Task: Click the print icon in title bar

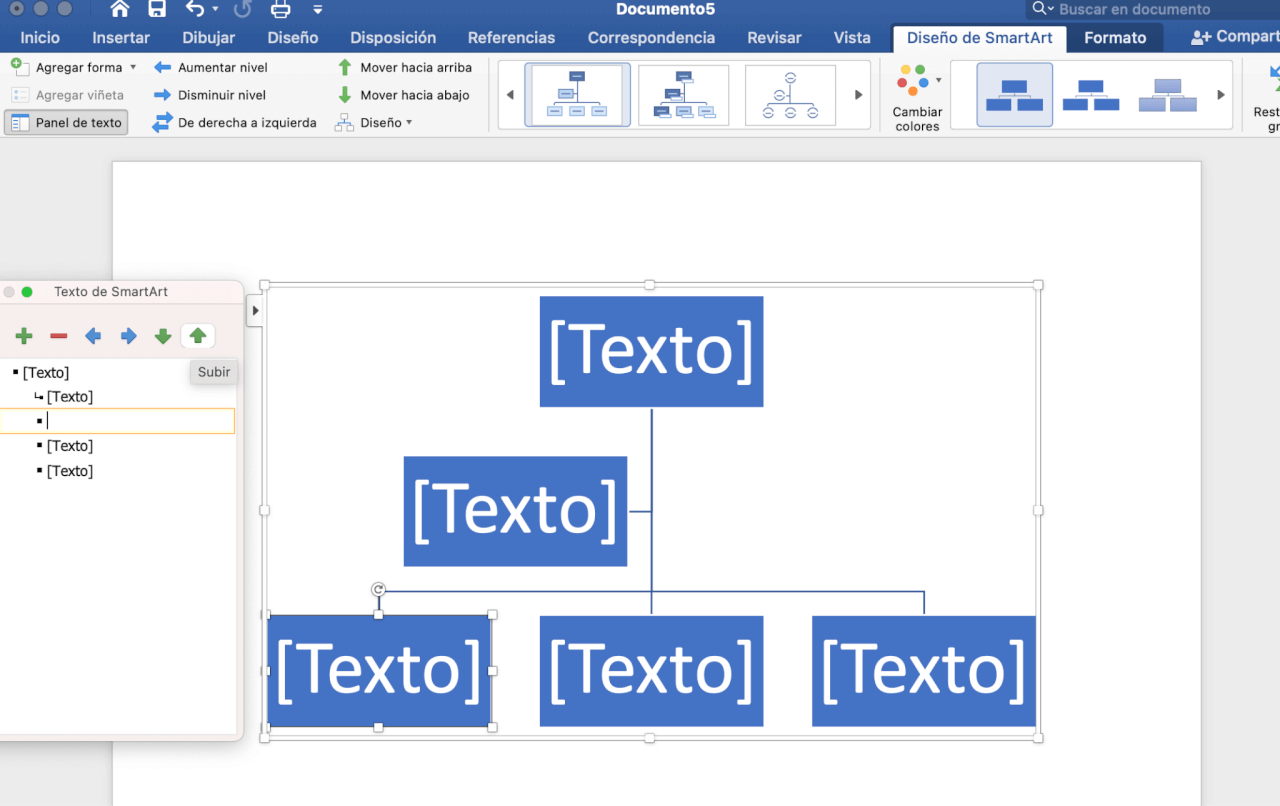Action: tap(281, 10)
